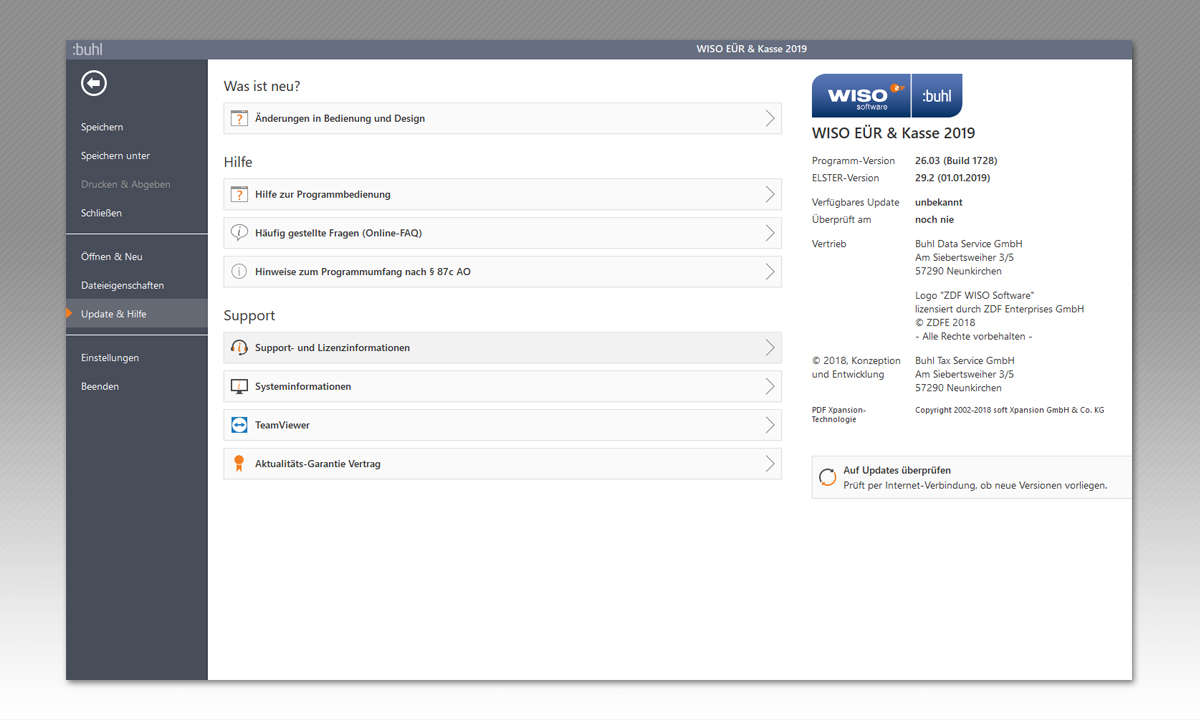Click the 29.2 (01.01.2019) ELSTER version

click(x=952, y=178)
